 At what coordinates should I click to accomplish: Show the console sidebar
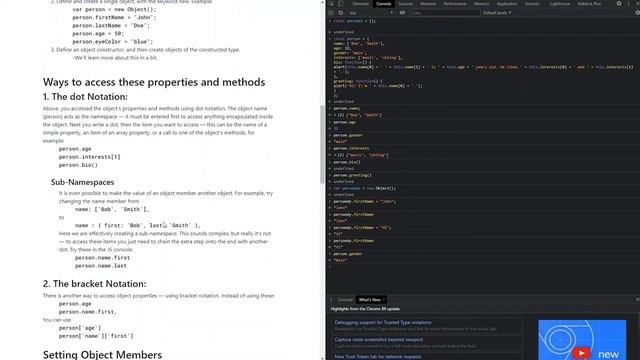click(331, 13)
